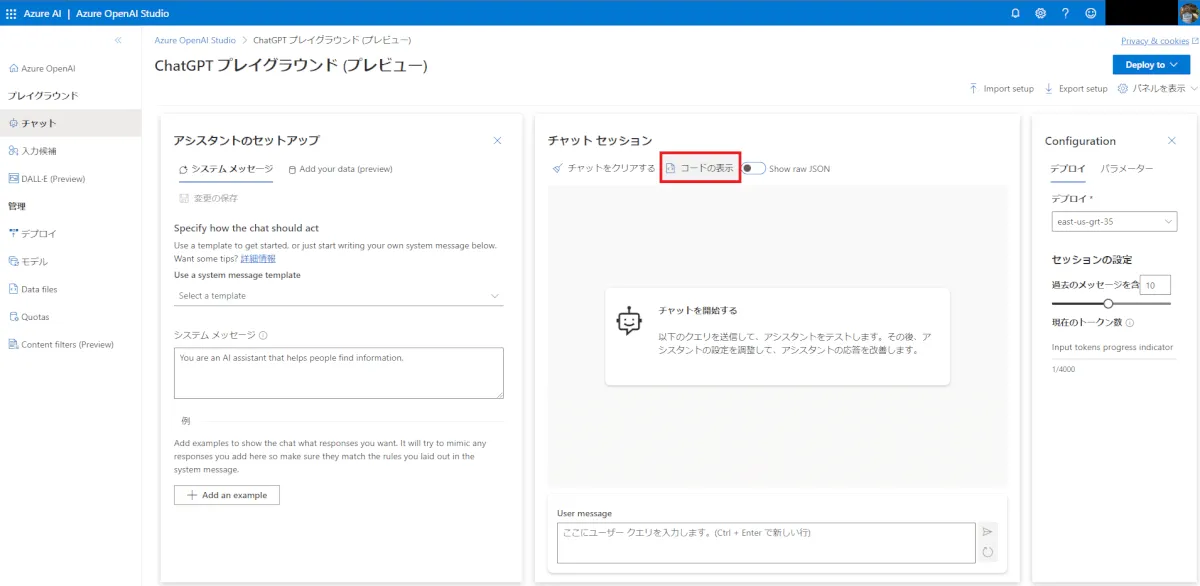Screen dimensions: 1200x586
Task: Open DALL-E (Preview) in the sidebar
Action: tap(52, 179)
